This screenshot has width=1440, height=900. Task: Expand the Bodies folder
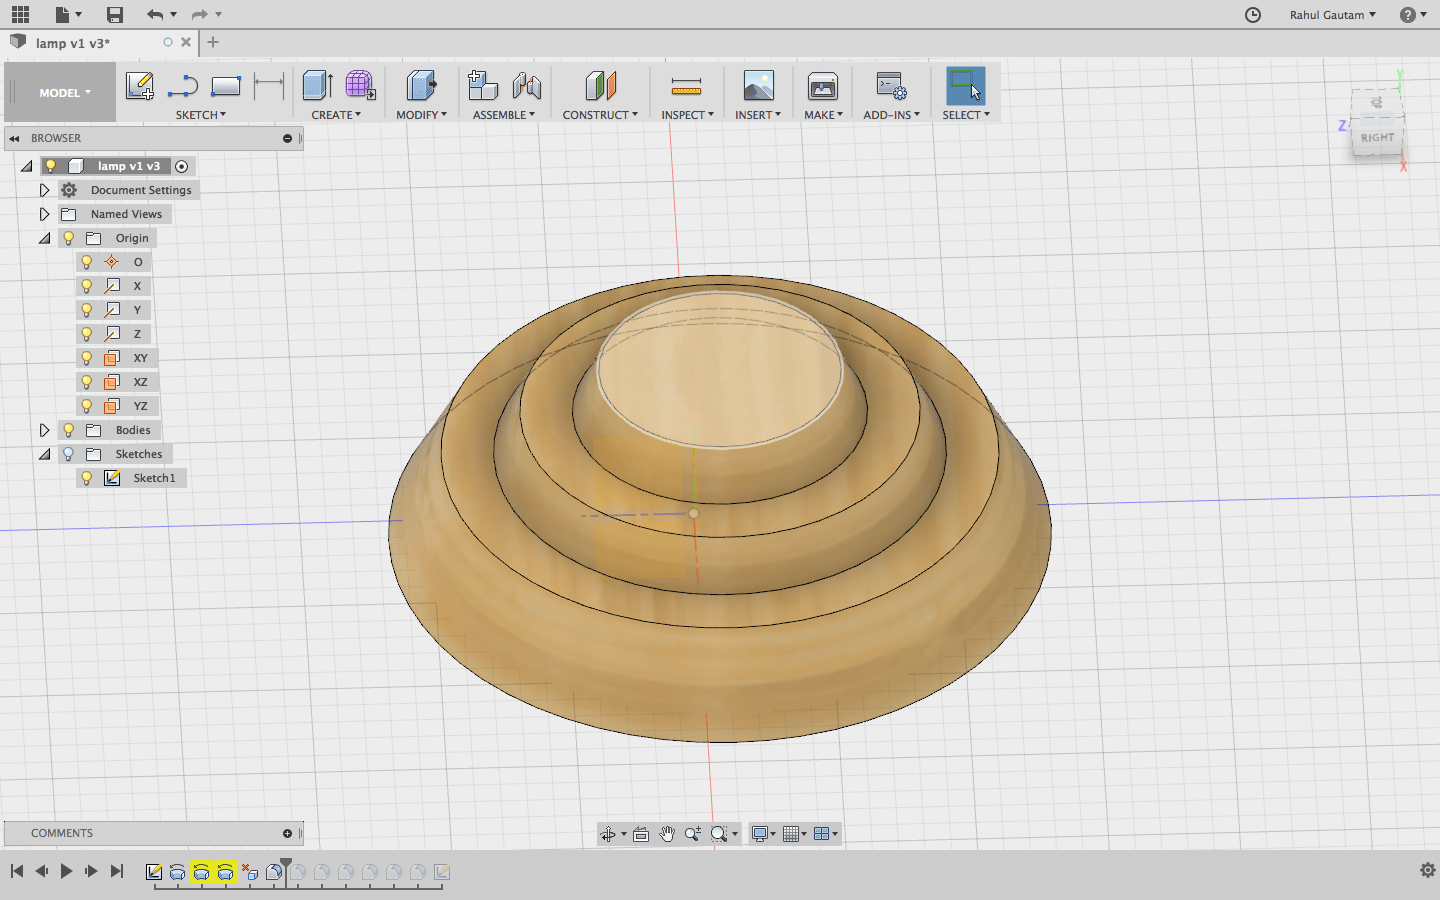[44, 430]
